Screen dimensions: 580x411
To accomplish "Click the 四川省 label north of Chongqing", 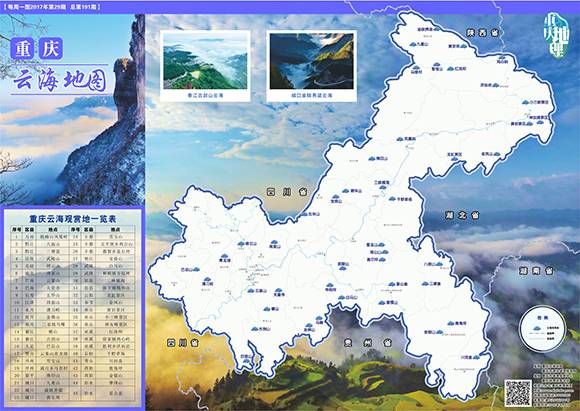I will tap(287, 192).
